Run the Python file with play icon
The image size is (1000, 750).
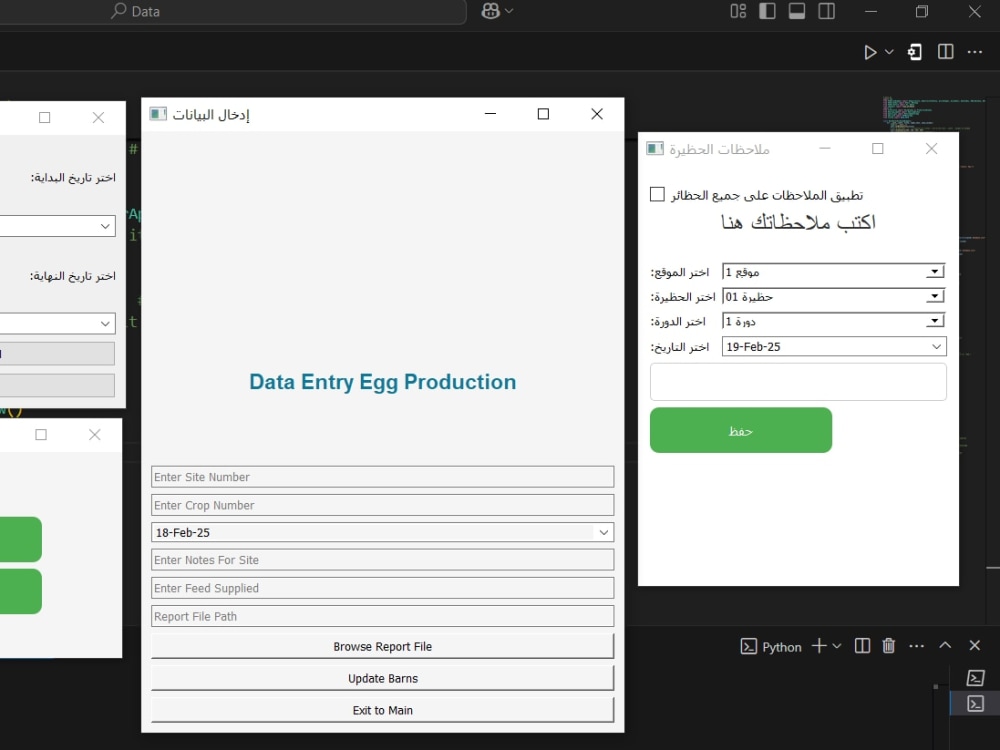(870, 52)
